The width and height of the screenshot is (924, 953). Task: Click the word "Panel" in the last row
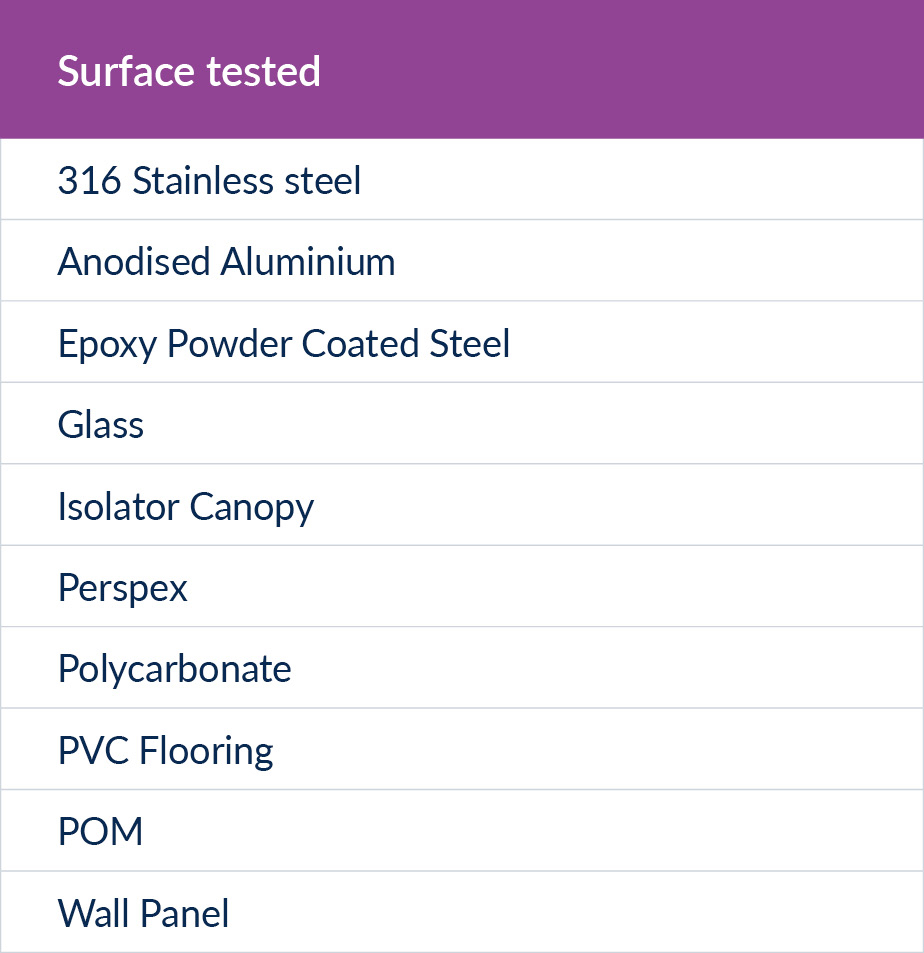184,913
